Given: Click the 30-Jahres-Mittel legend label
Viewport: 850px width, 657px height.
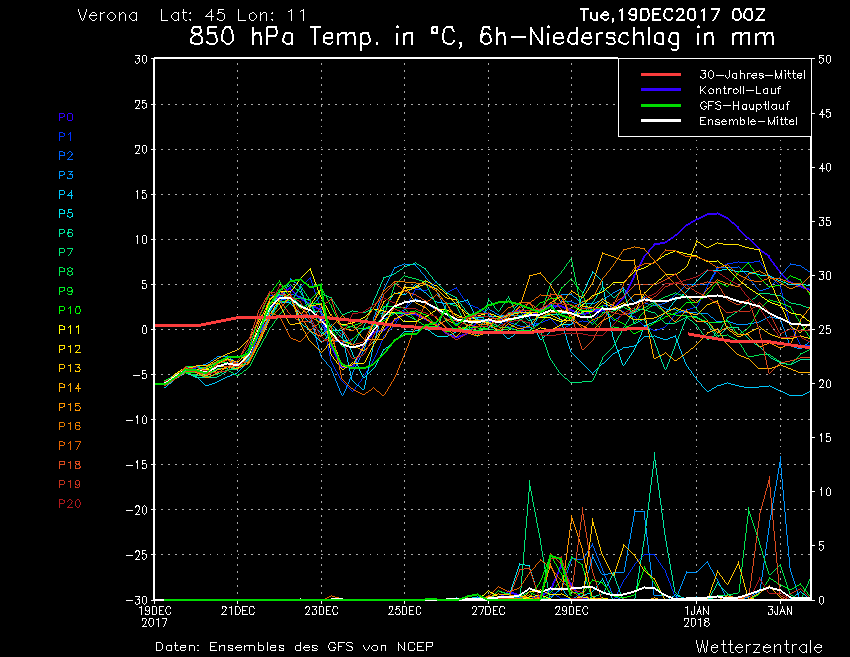Looking at the screenshot, I should click(x=752, y=75).
